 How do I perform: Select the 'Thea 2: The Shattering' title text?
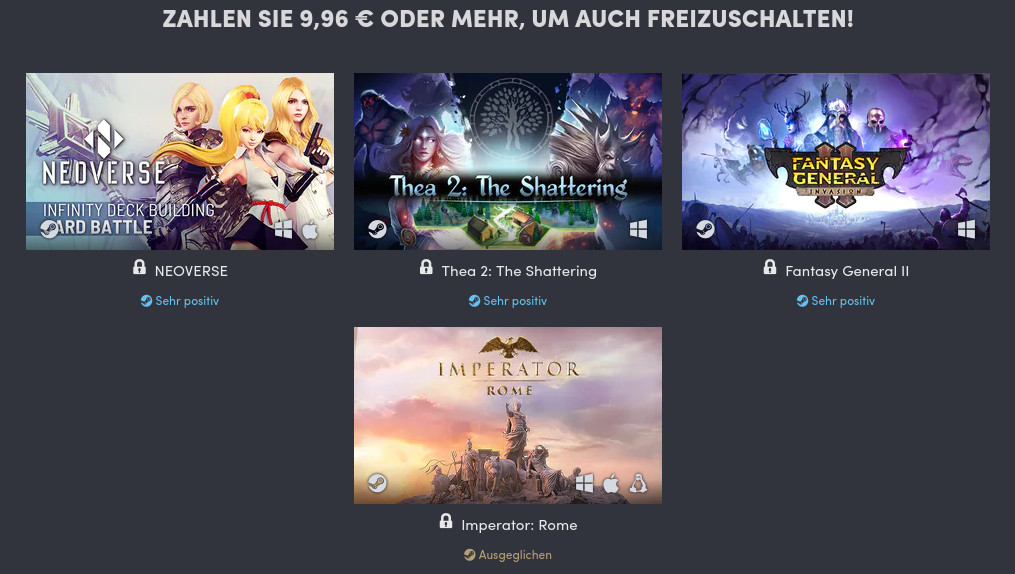(x=519, y=271)
